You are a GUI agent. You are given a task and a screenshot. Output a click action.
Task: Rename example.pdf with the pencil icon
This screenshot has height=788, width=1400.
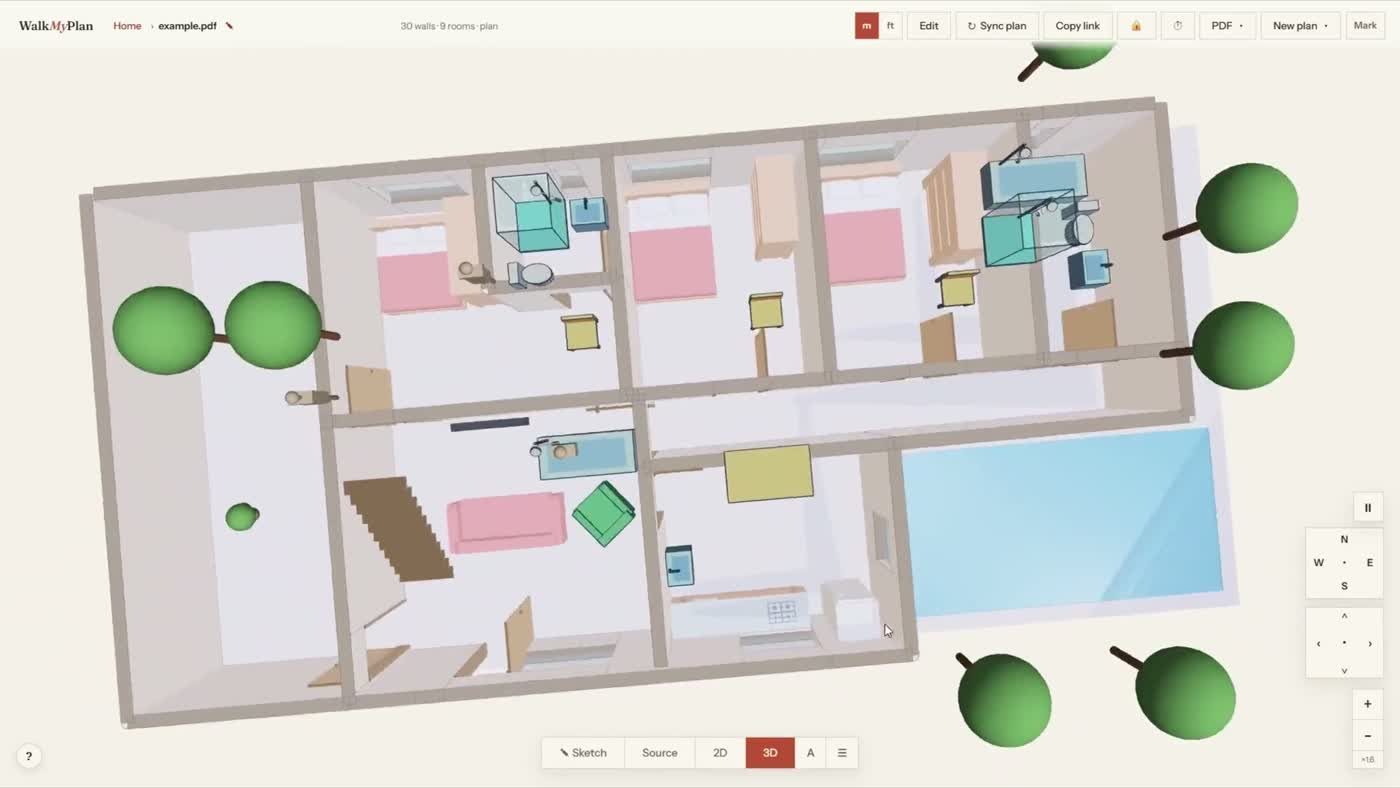pos(229,26)
